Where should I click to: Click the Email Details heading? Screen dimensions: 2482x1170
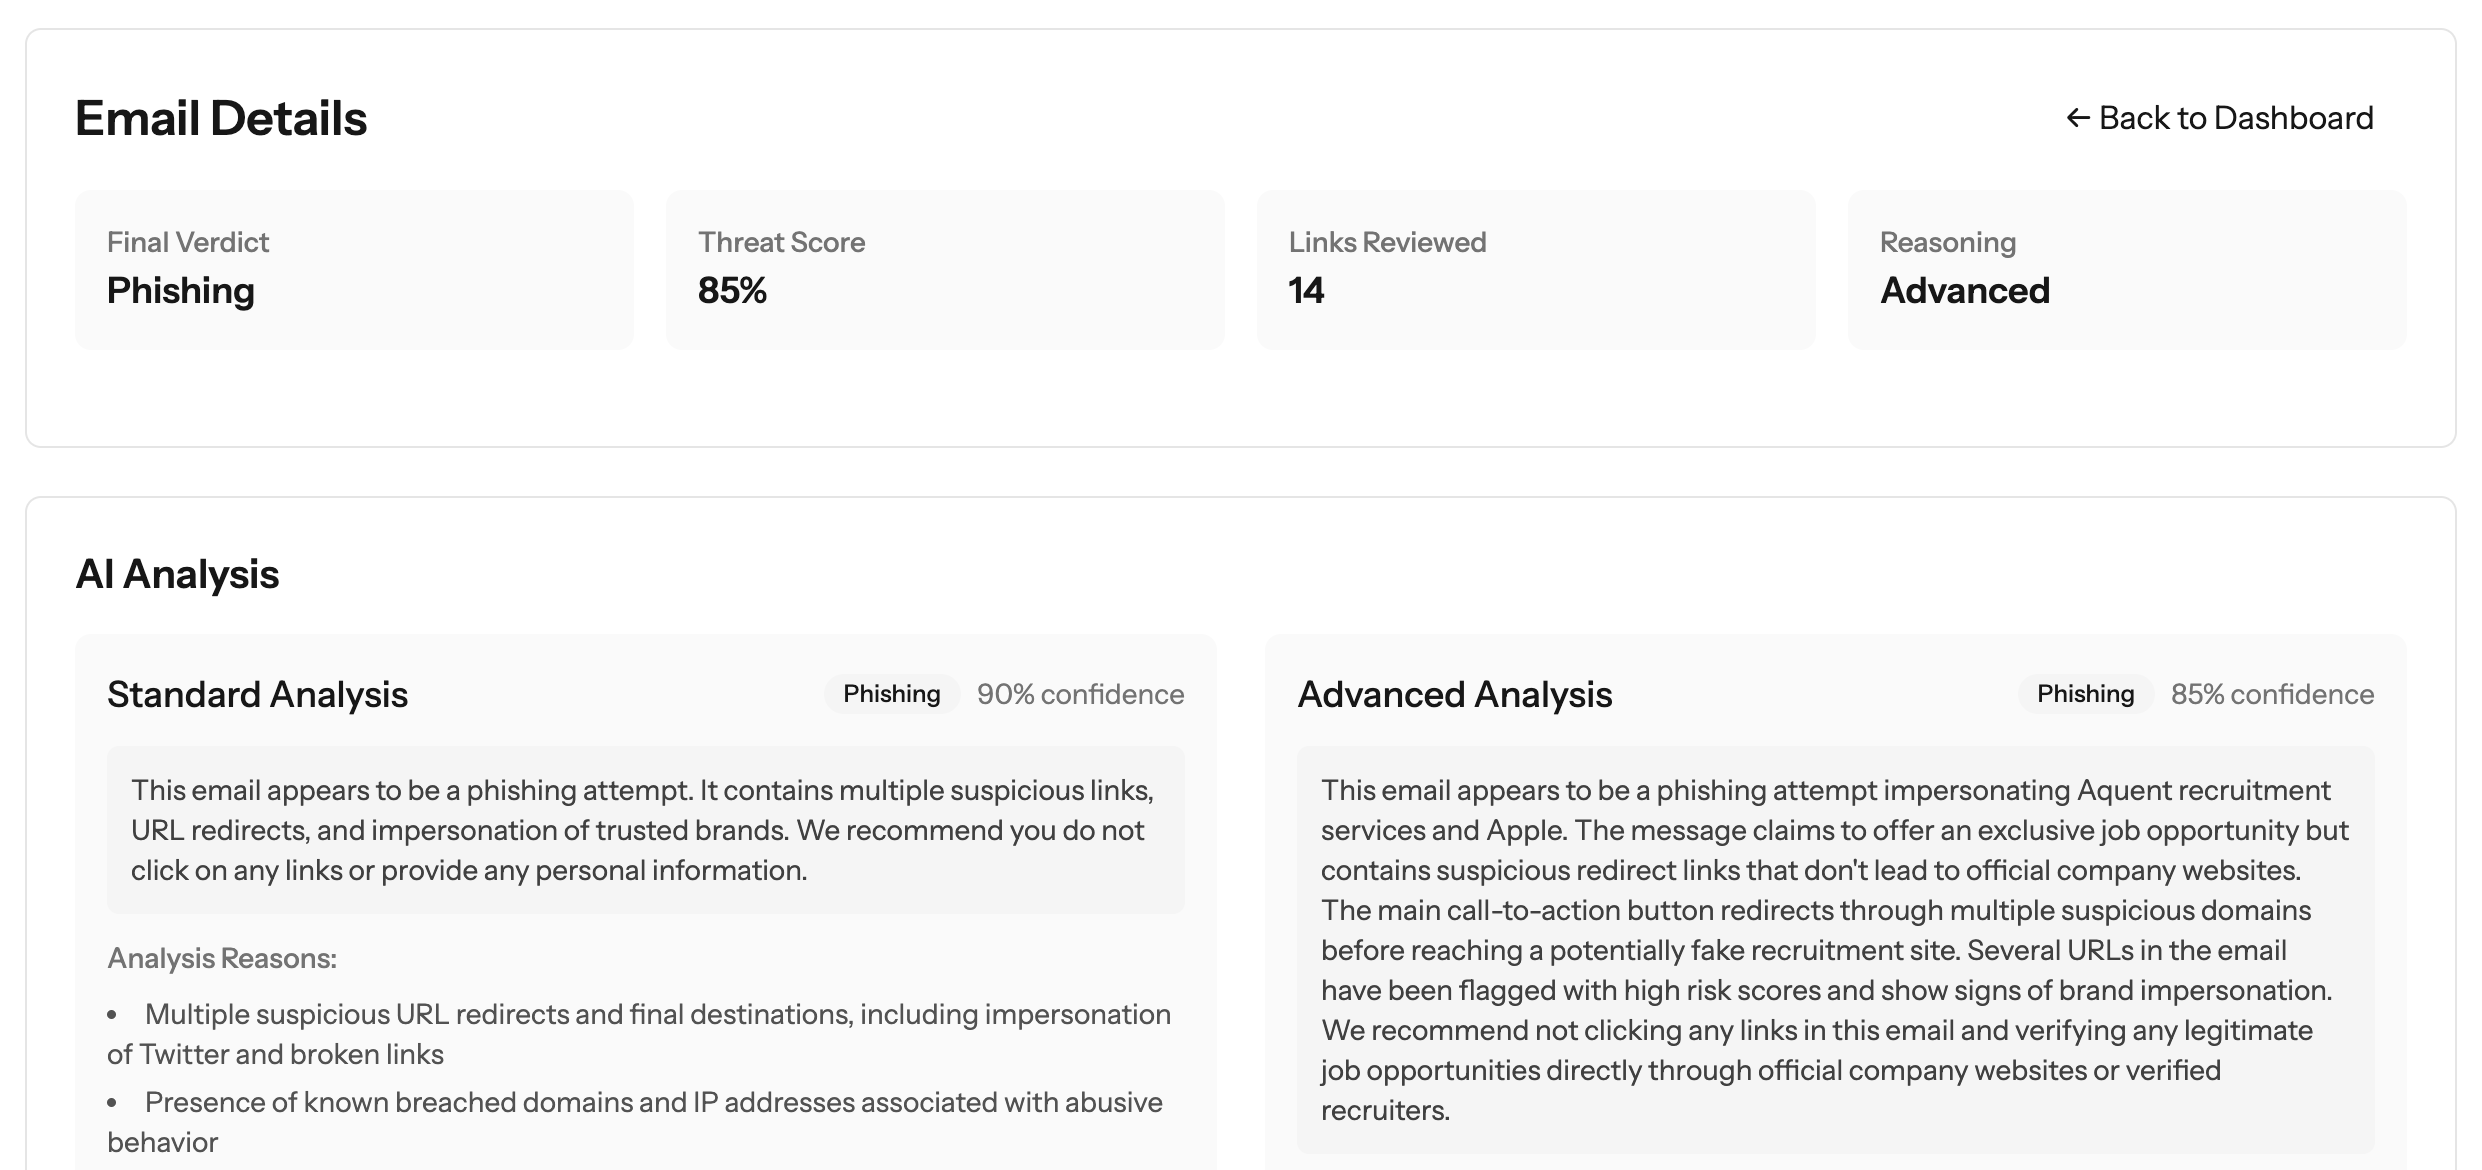coord(221,117)
